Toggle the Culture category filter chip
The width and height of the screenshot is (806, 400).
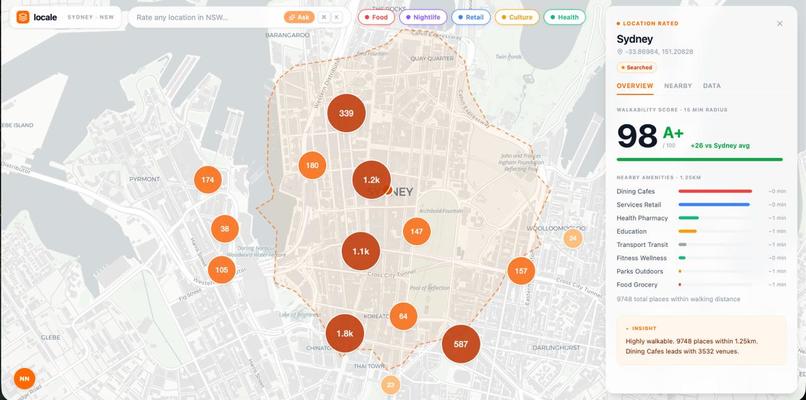click(x=517, y=17)
